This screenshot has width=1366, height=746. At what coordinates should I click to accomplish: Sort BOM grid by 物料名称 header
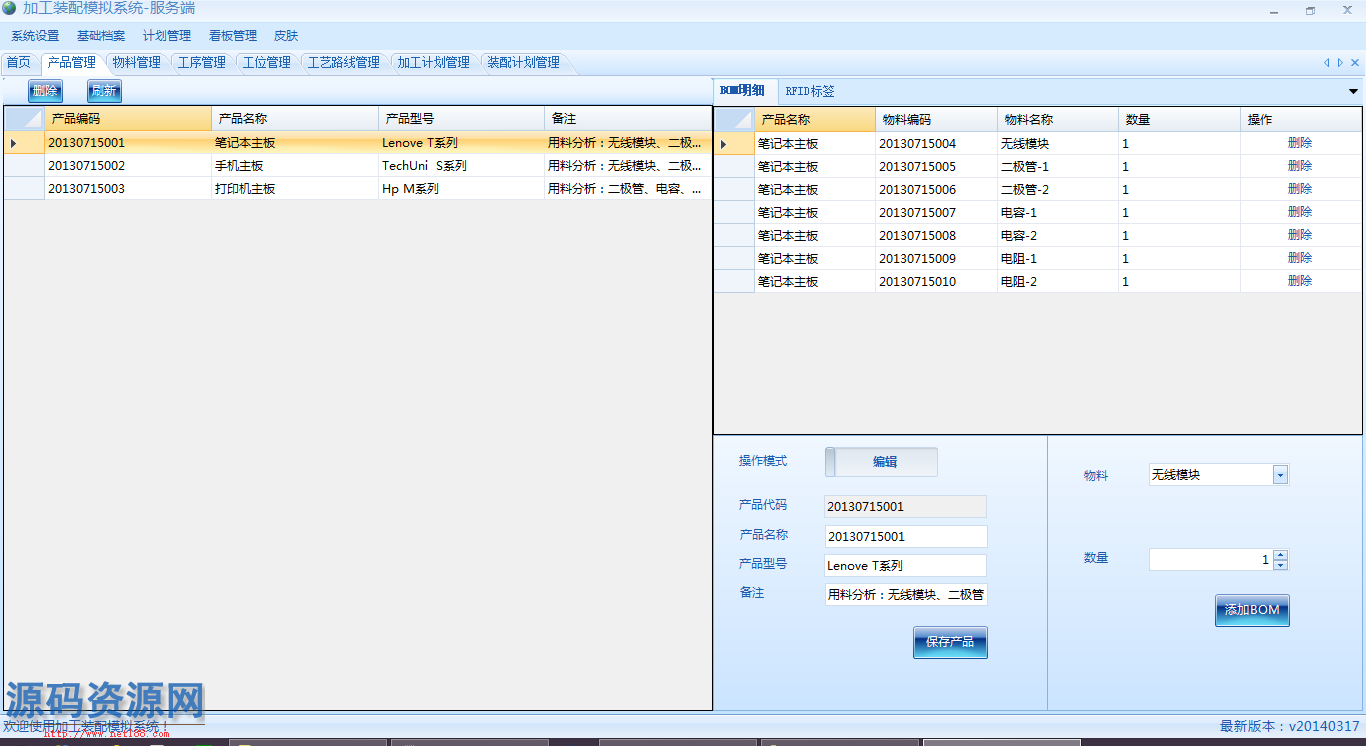point(1058,120)
